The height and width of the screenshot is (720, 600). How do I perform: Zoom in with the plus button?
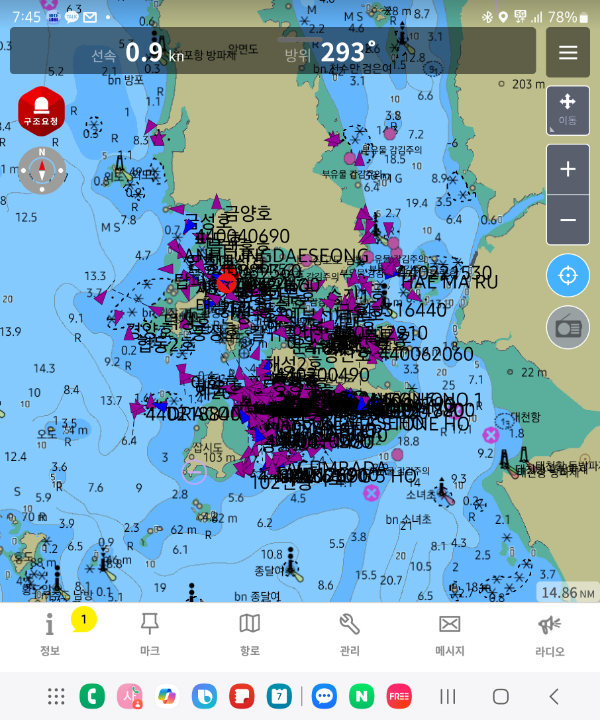(x=568, y=170)
